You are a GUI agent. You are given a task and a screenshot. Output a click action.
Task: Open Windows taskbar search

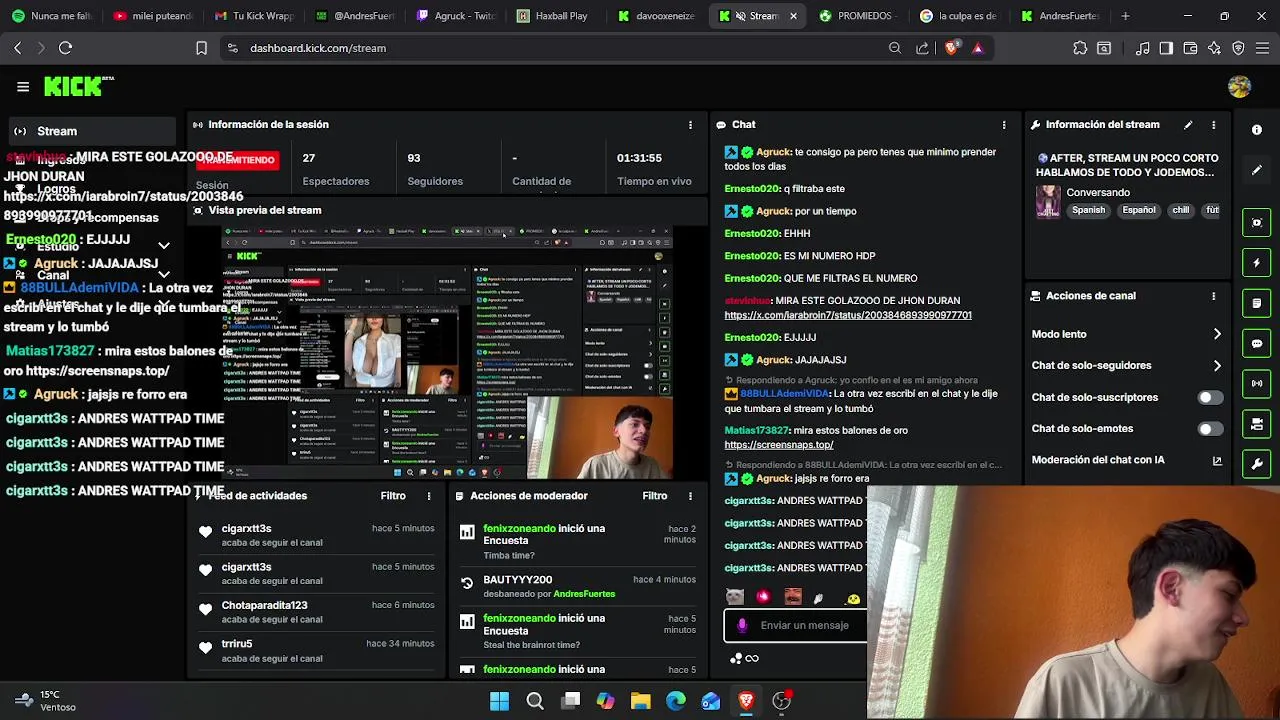coord(535,701)
